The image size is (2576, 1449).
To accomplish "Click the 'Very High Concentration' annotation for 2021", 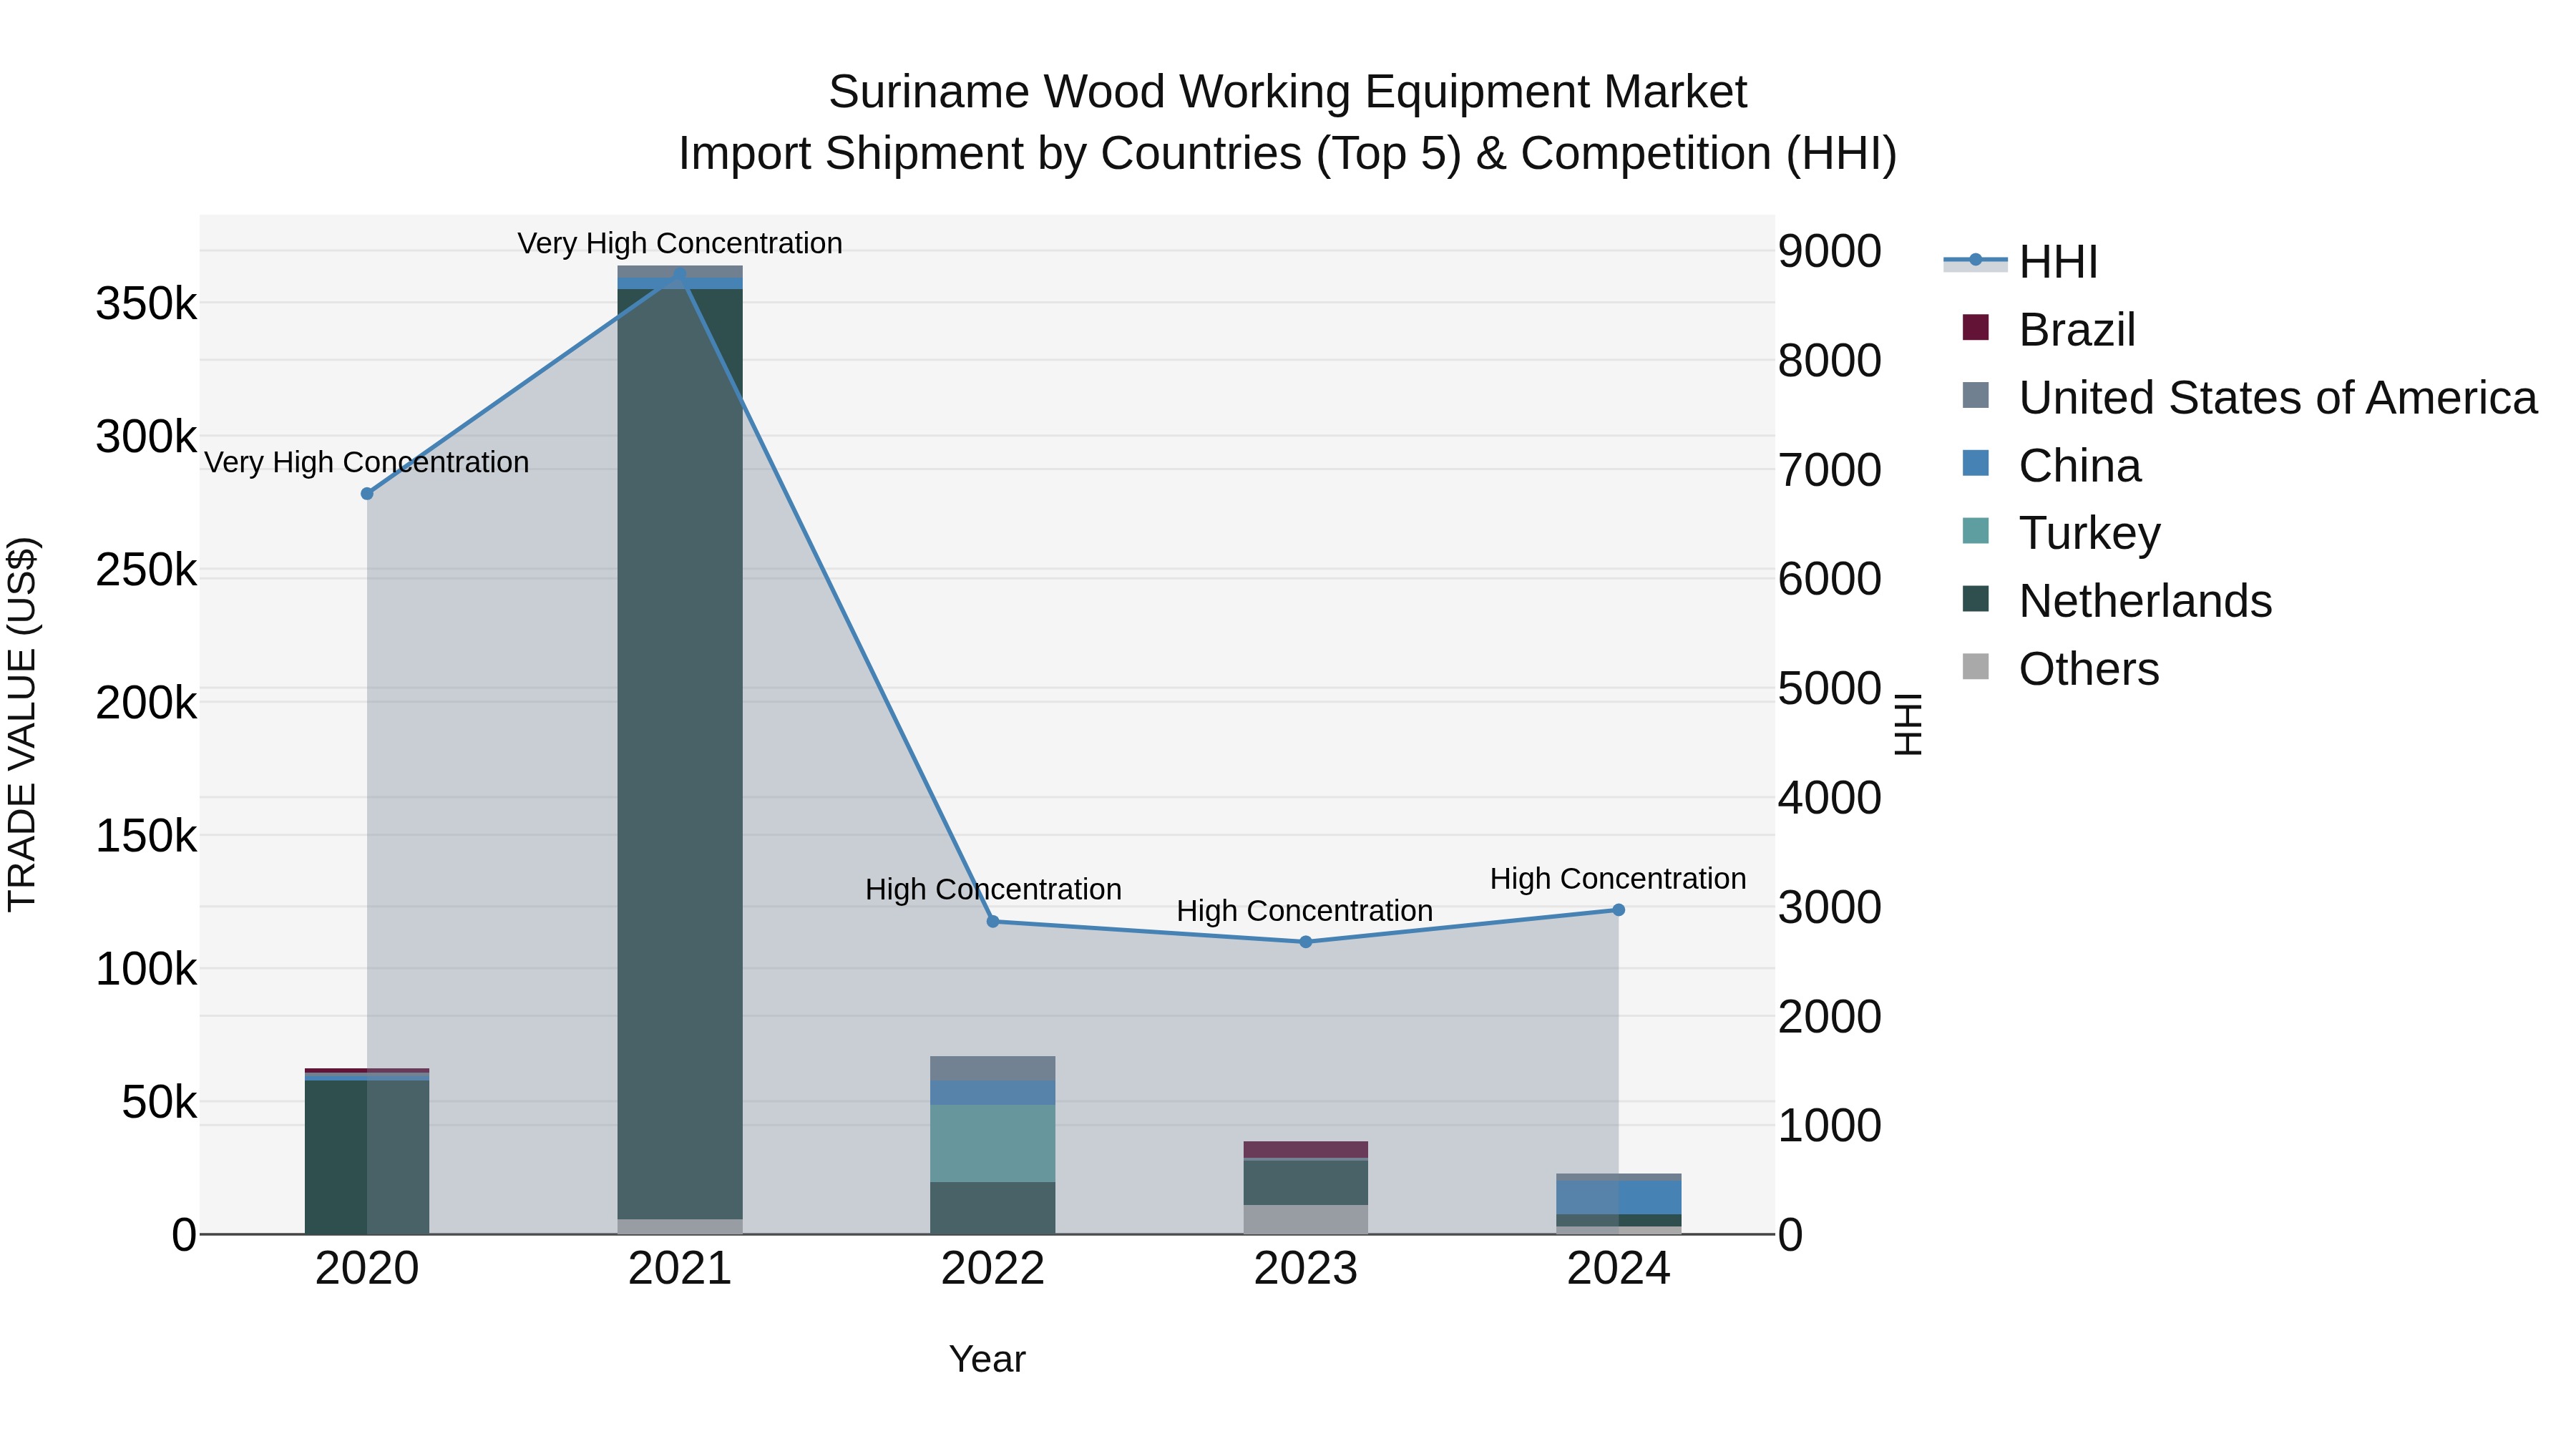I will click(x=680, y=243).
